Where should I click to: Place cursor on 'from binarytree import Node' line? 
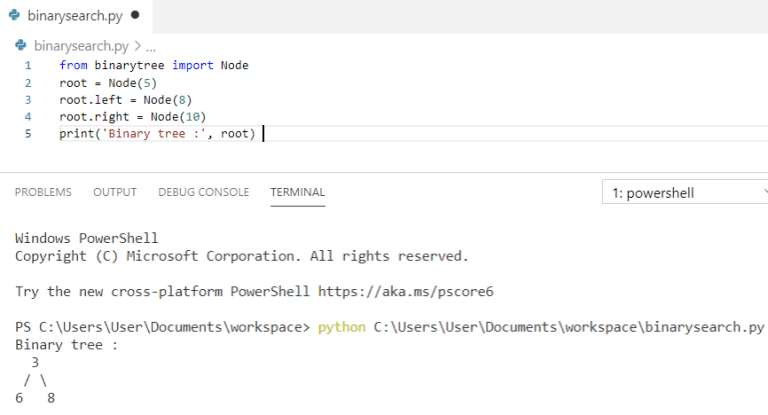154,65
